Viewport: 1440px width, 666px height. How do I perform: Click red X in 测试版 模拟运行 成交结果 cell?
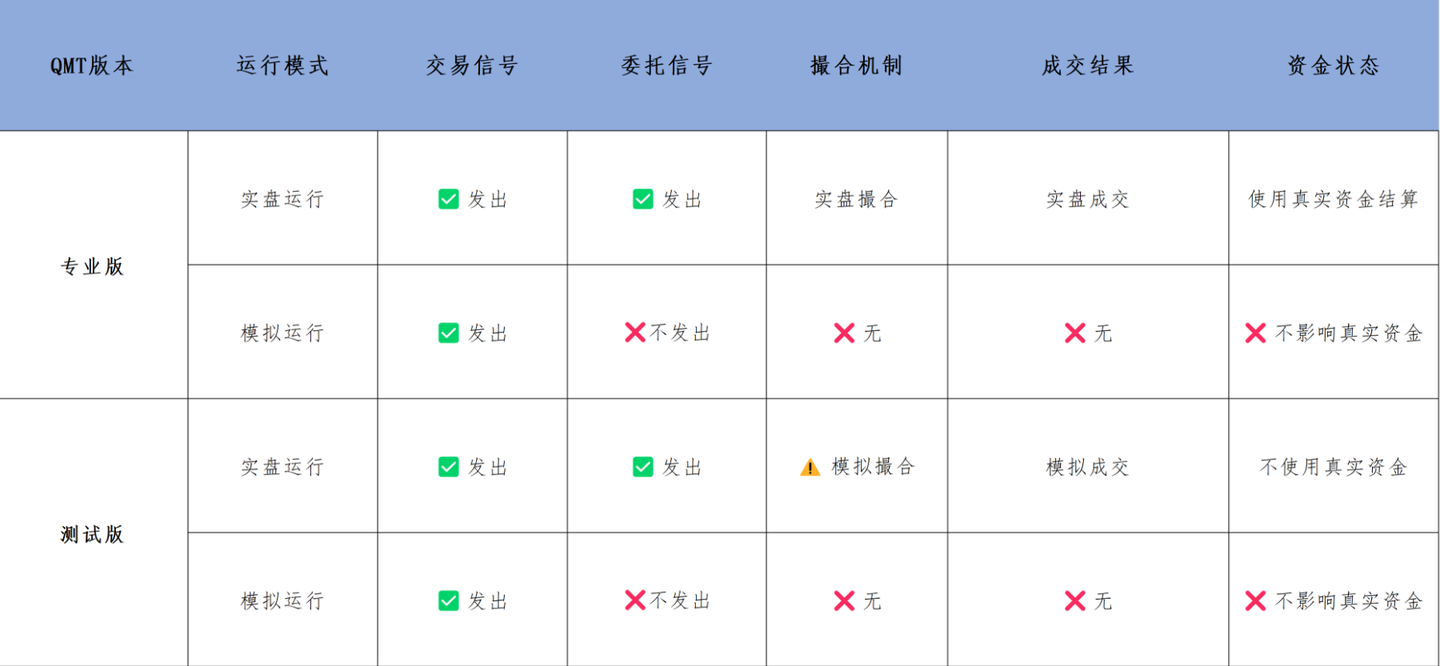pos(1075,601)
